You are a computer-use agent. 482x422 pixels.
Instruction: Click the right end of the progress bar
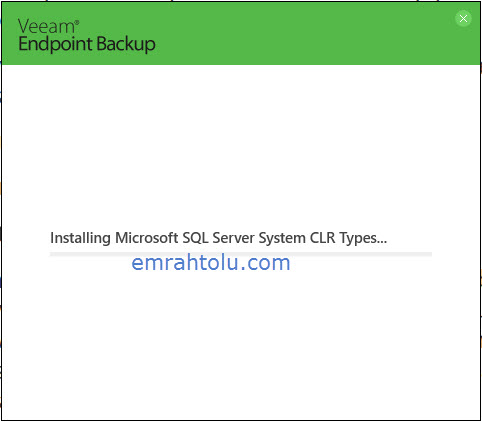(x=429, y=254)
